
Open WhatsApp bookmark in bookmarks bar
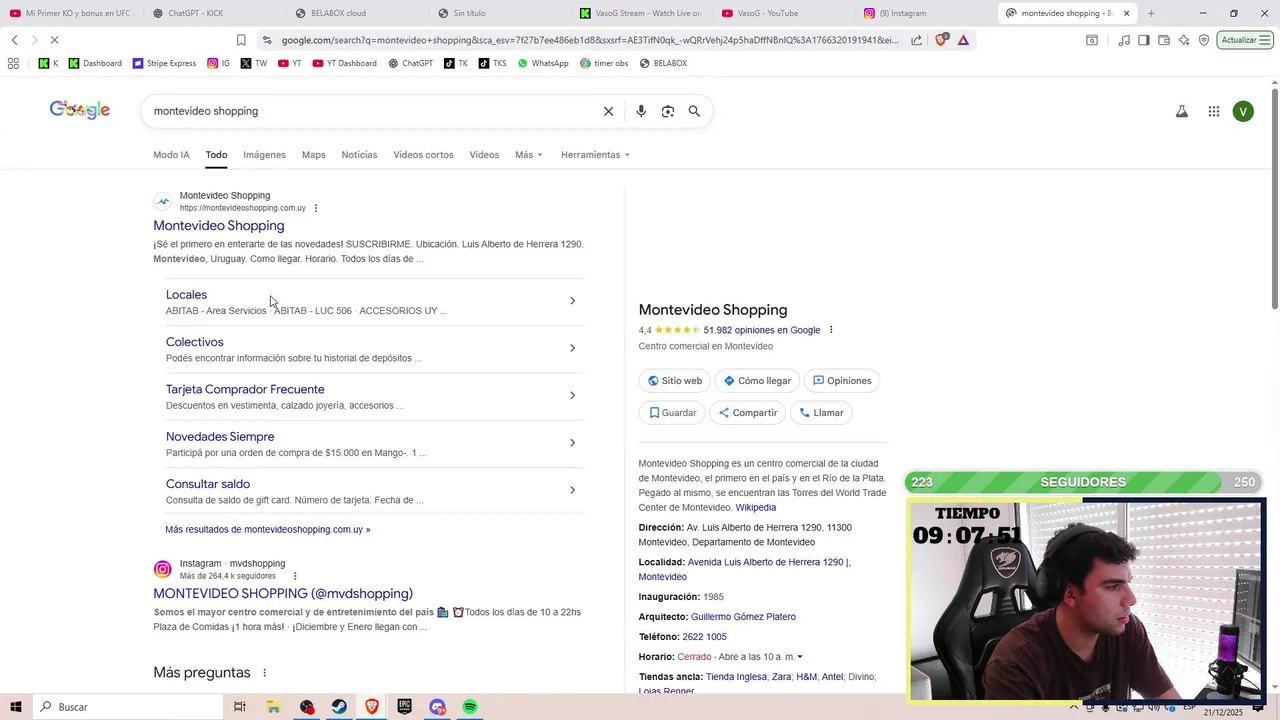point(543,63)
